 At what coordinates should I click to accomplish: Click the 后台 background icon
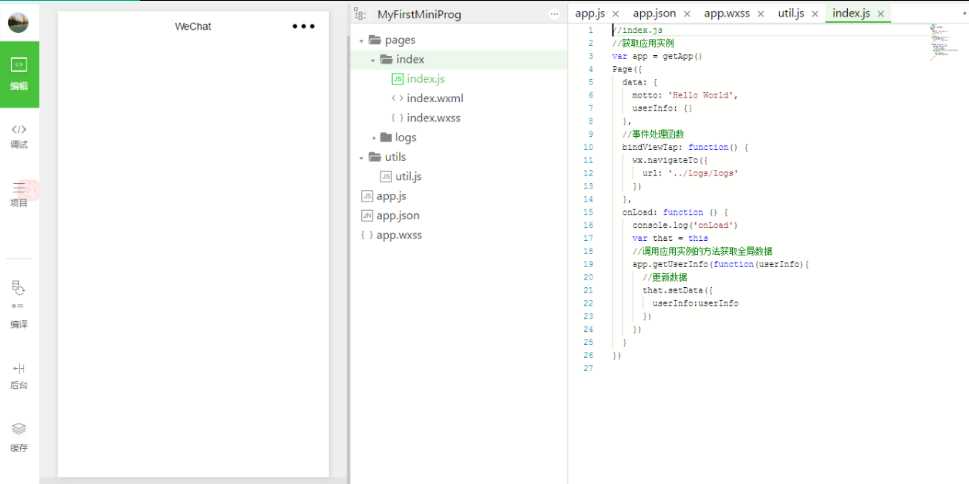coord(19,368)
